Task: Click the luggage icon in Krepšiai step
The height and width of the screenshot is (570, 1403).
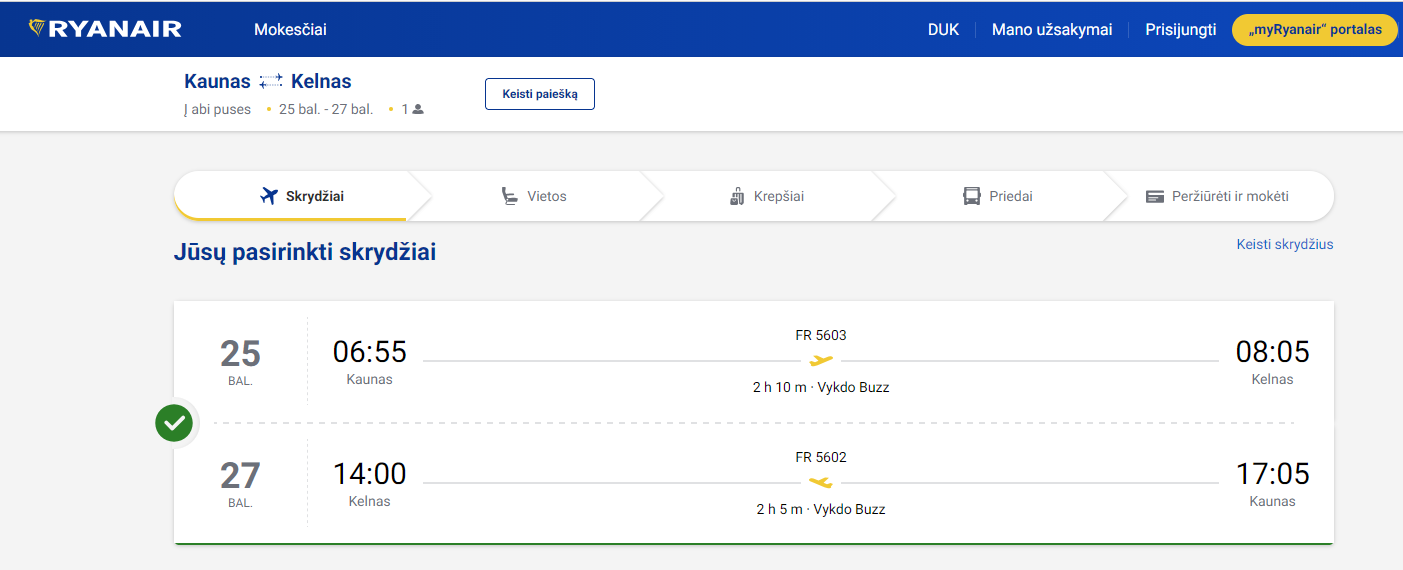Action: [738, 196]
